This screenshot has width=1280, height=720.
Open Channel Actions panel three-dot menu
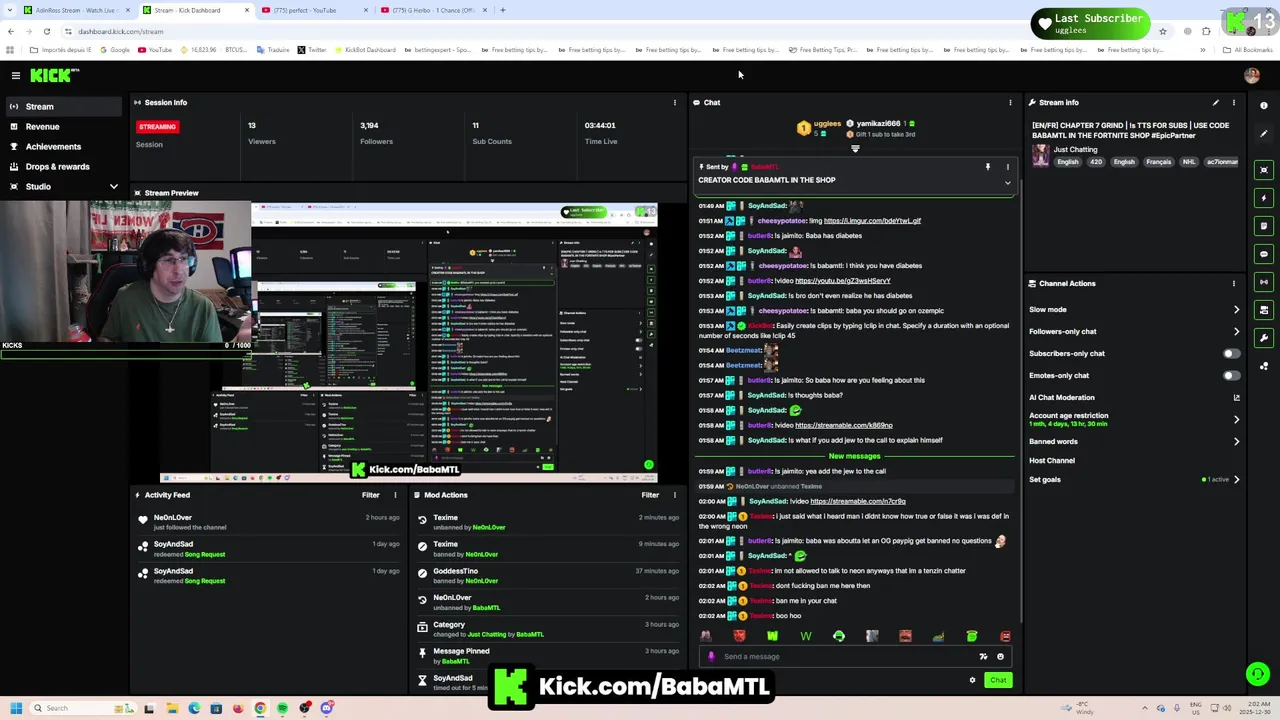coord(1234,283)
